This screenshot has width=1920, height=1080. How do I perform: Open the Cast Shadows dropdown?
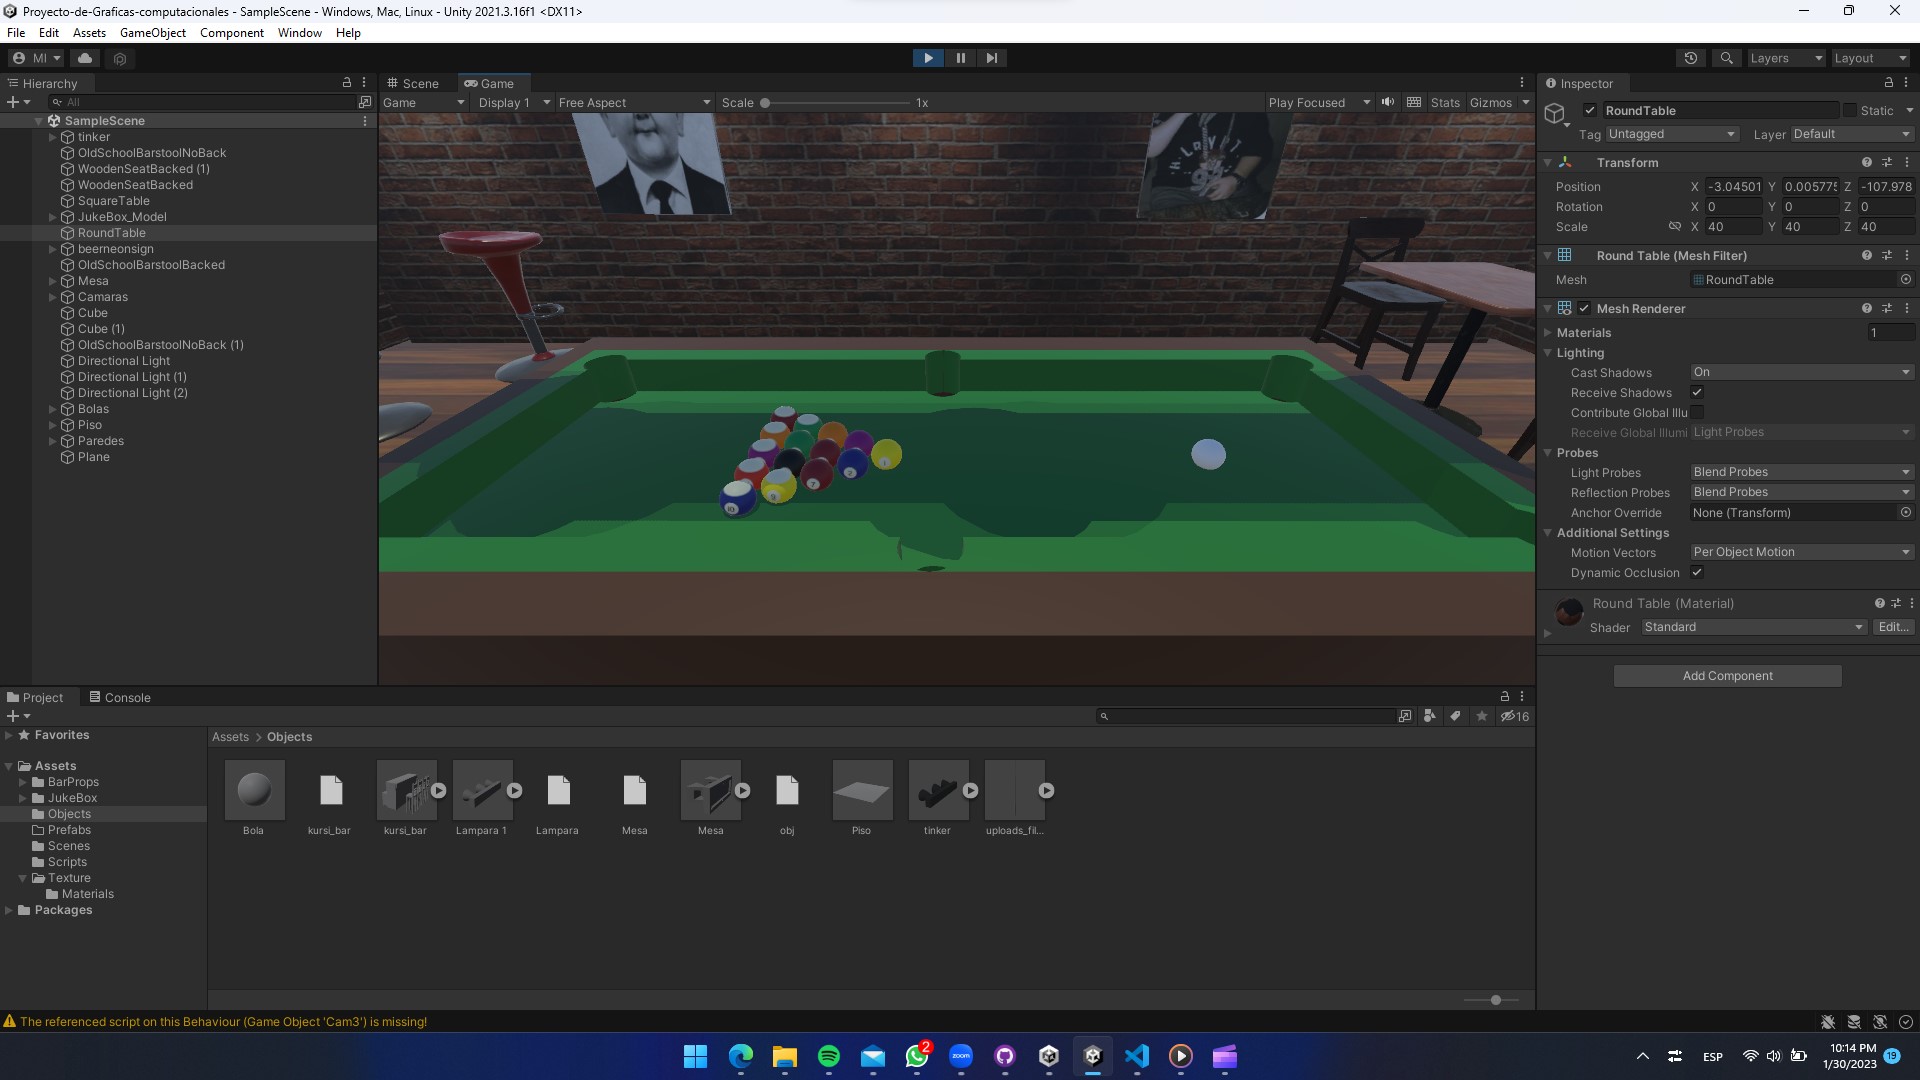[1801, 372]
